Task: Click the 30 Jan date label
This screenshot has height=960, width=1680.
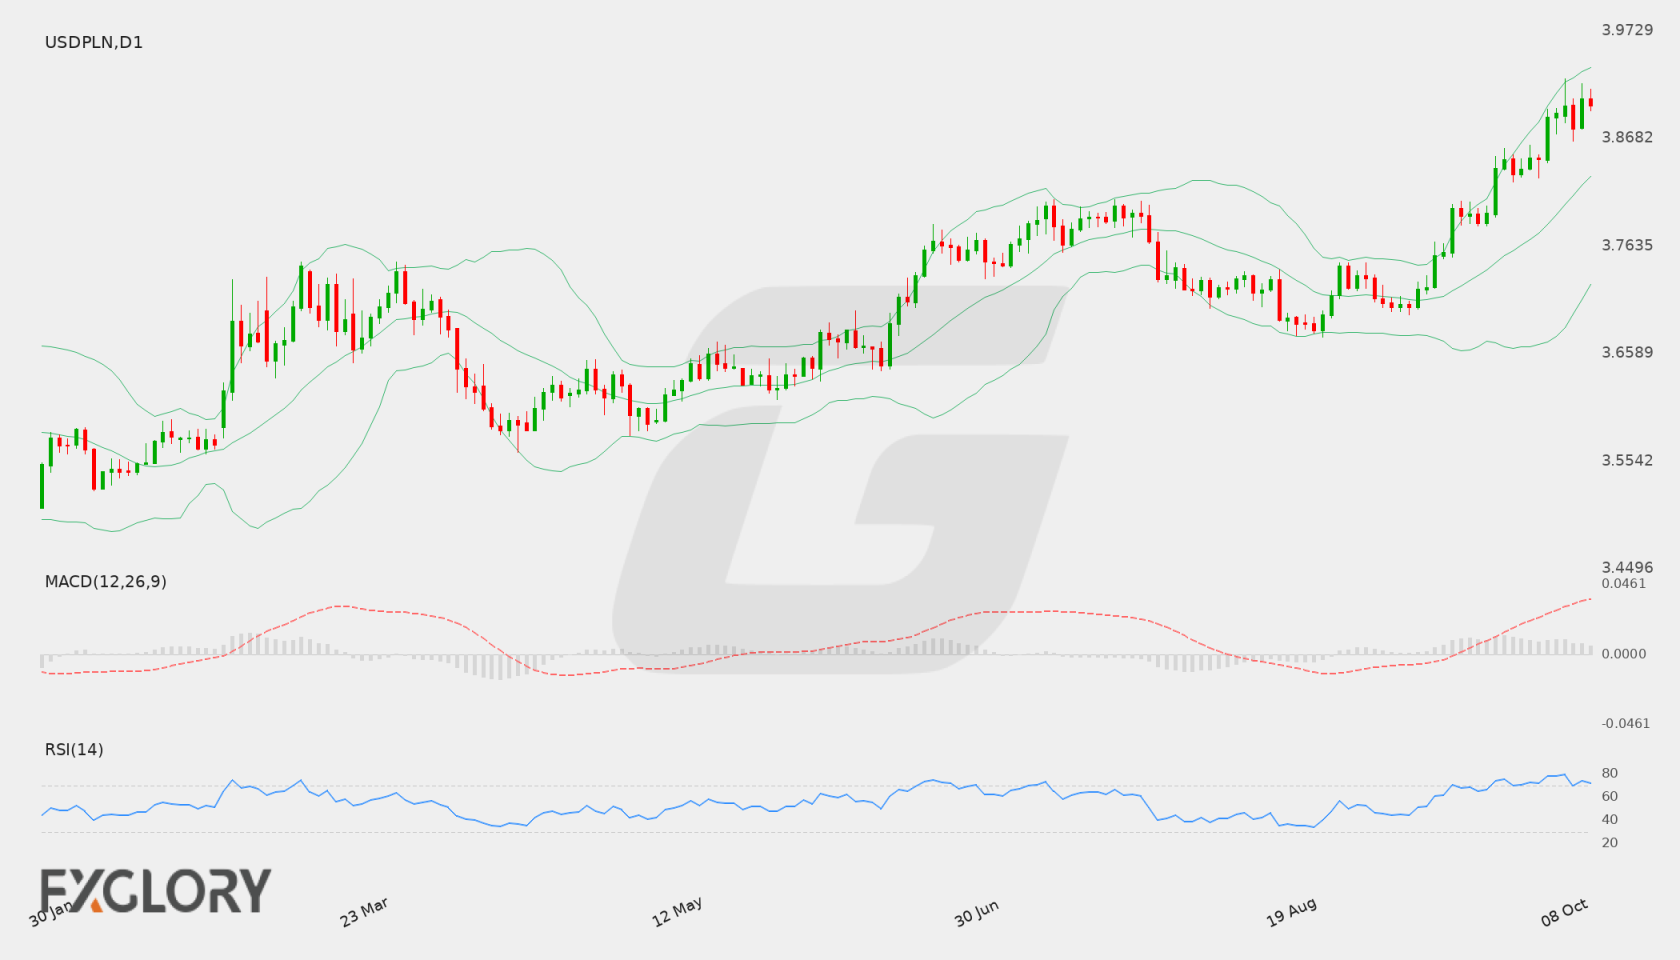Action: pos(50,913)
